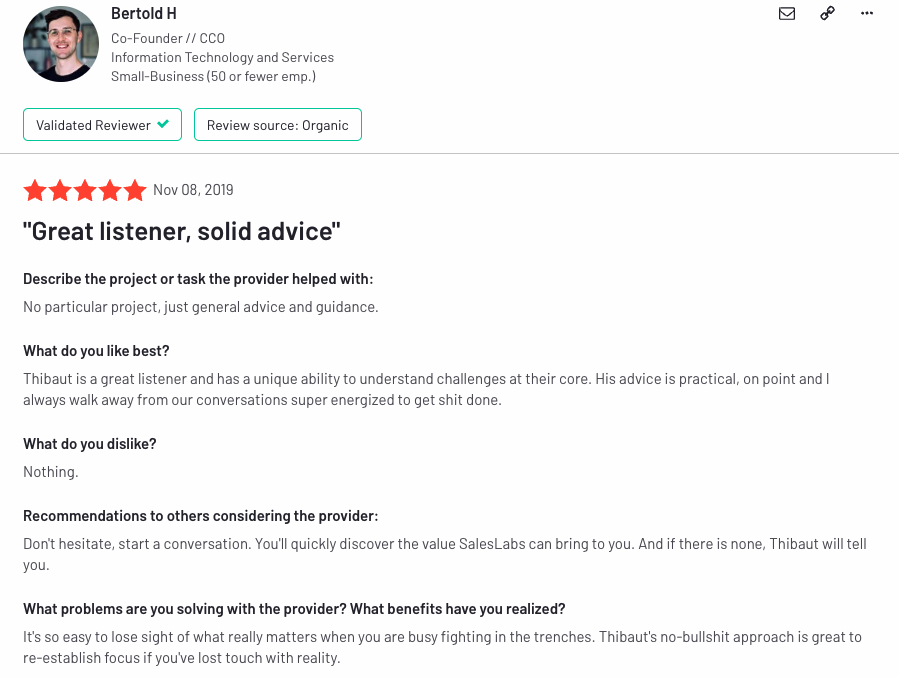Click the Nov 08, 2019 review date
Viewport: 899px width, 678px height.
pyautogui.click(x=193, y=190)
